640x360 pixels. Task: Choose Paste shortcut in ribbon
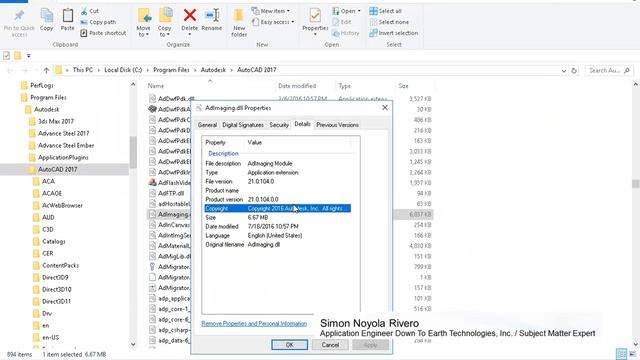pyautogui.click(x=103, y=33)
